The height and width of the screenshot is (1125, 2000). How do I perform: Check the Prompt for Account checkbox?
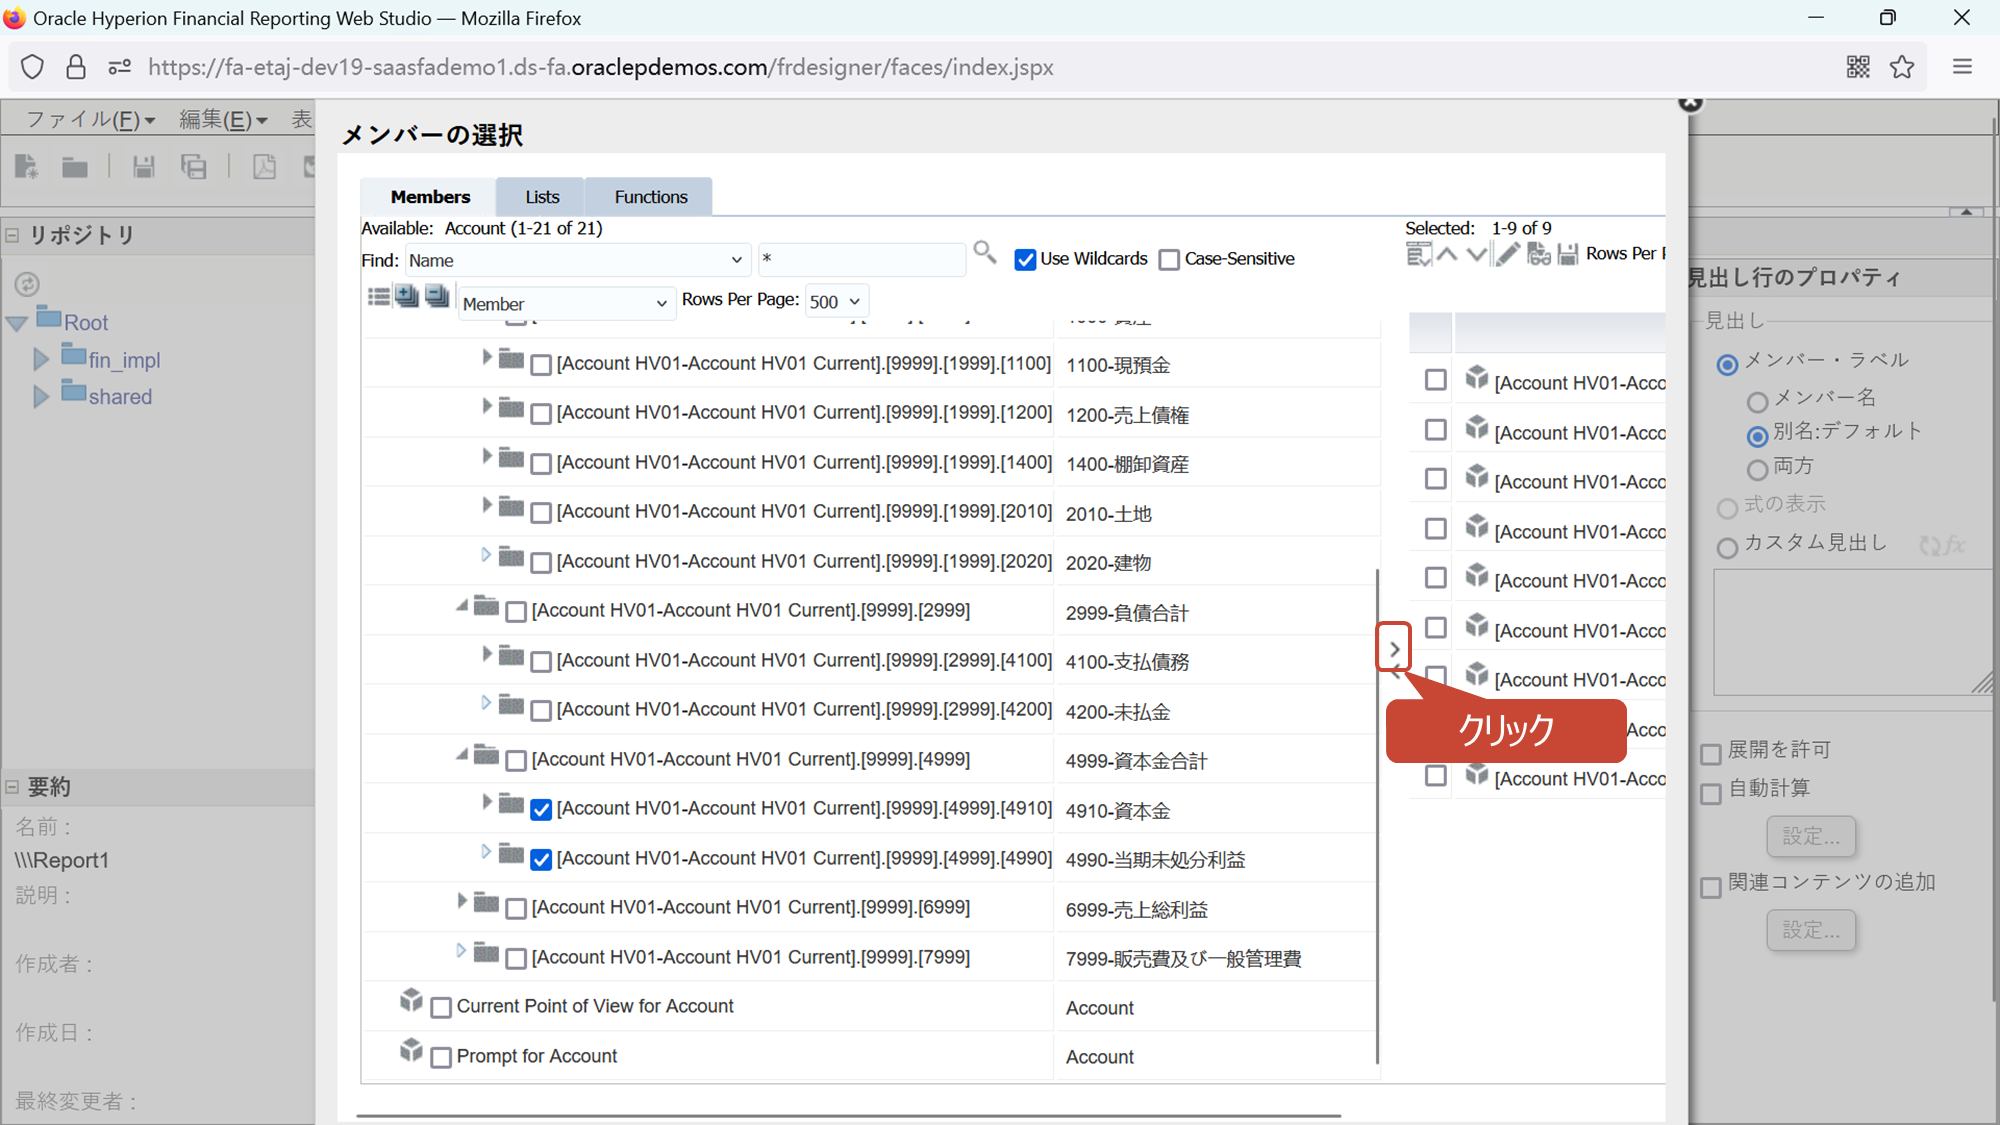point(441,1058)
